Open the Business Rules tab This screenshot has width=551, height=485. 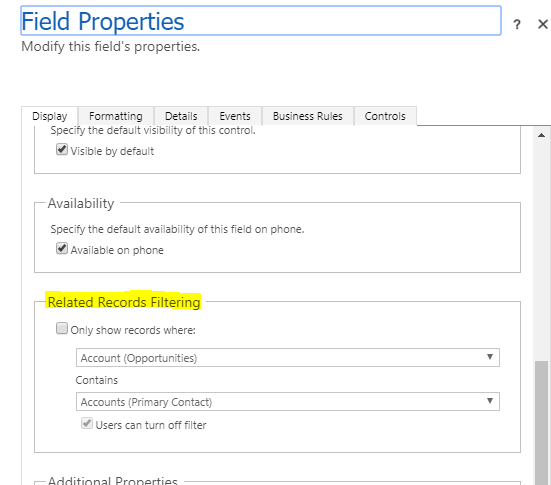pos(307,116)
